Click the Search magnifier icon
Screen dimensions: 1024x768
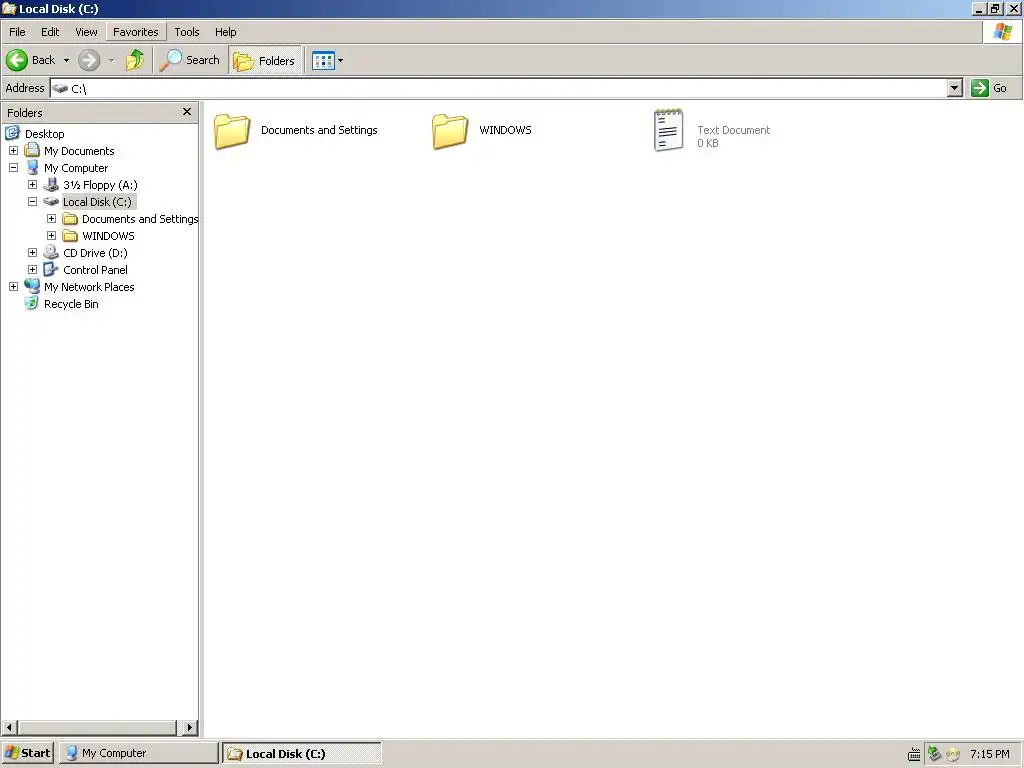(170, 60)
